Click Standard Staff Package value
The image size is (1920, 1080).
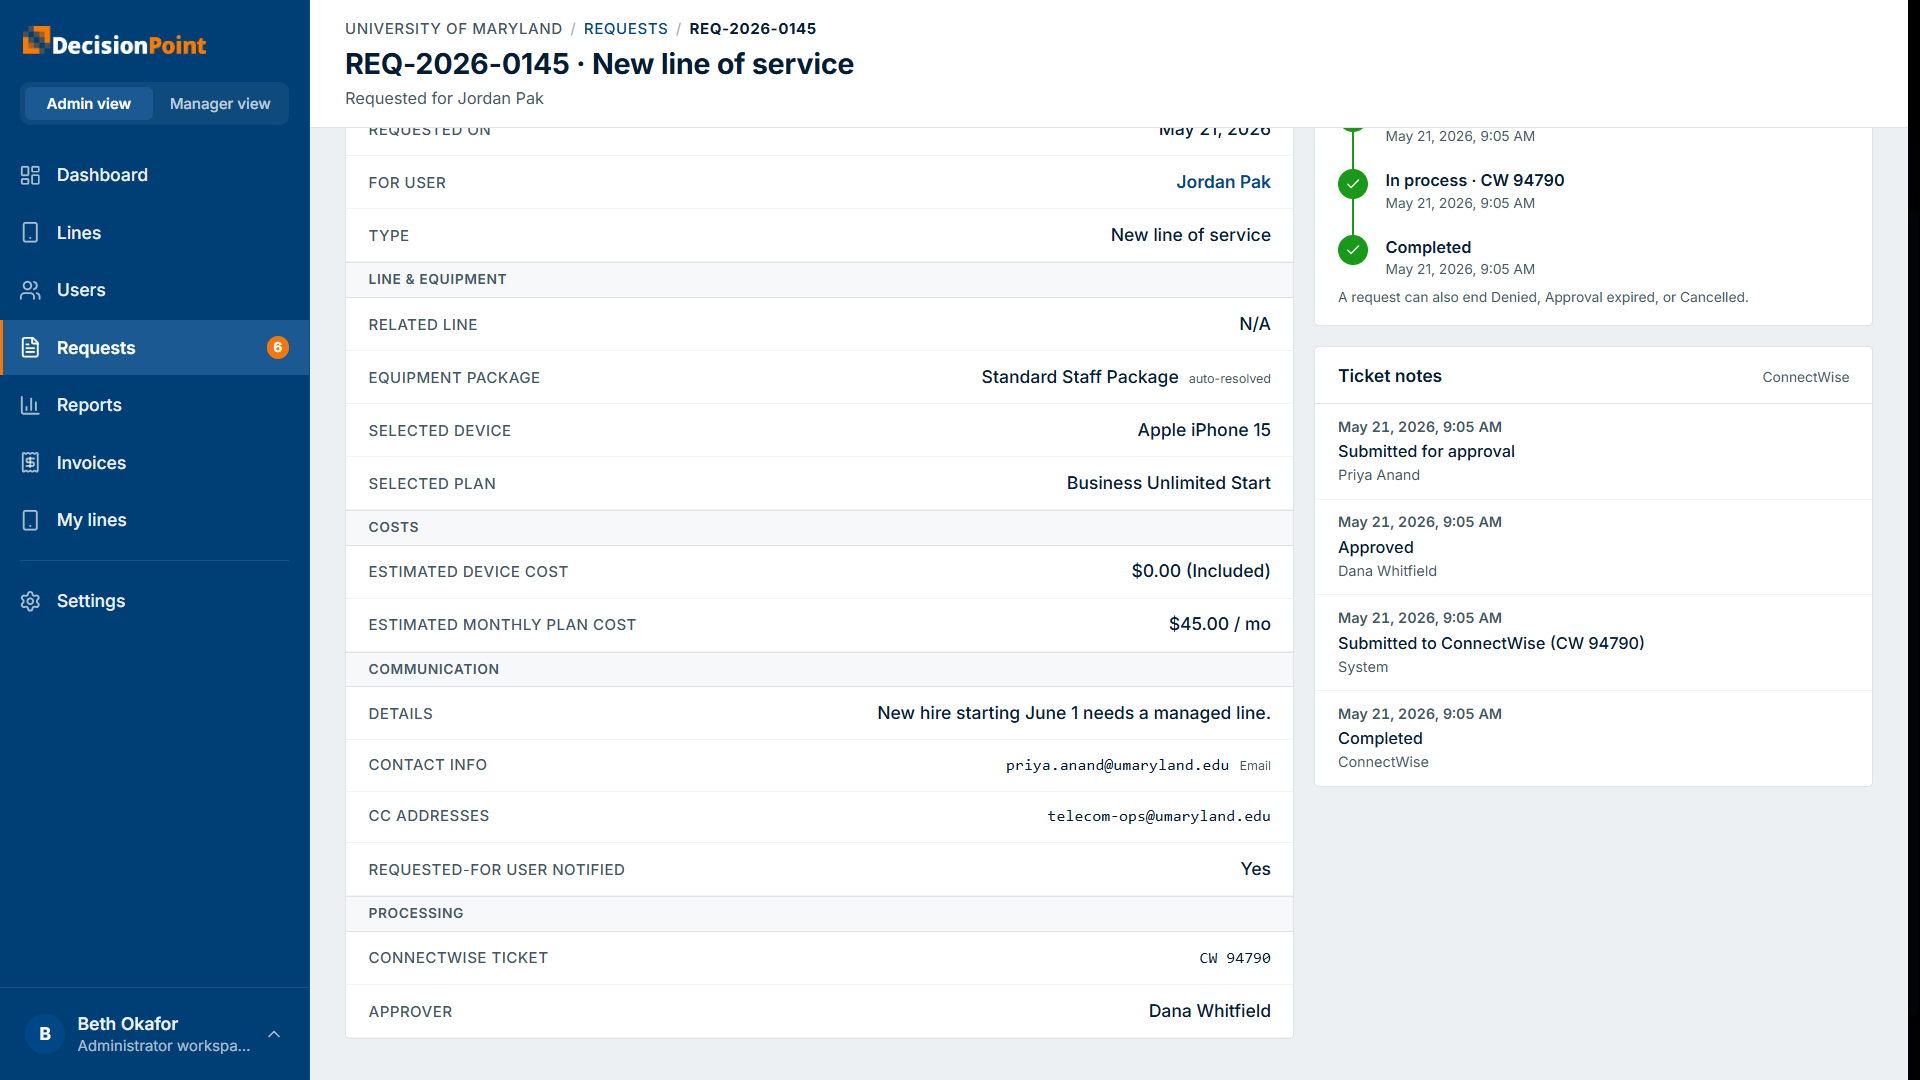point(1079,377)
